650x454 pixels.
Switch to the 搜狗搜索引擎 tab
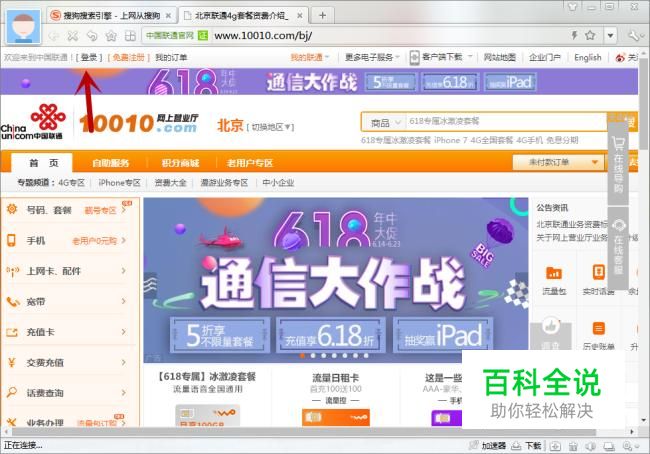[x=111, y=16]
